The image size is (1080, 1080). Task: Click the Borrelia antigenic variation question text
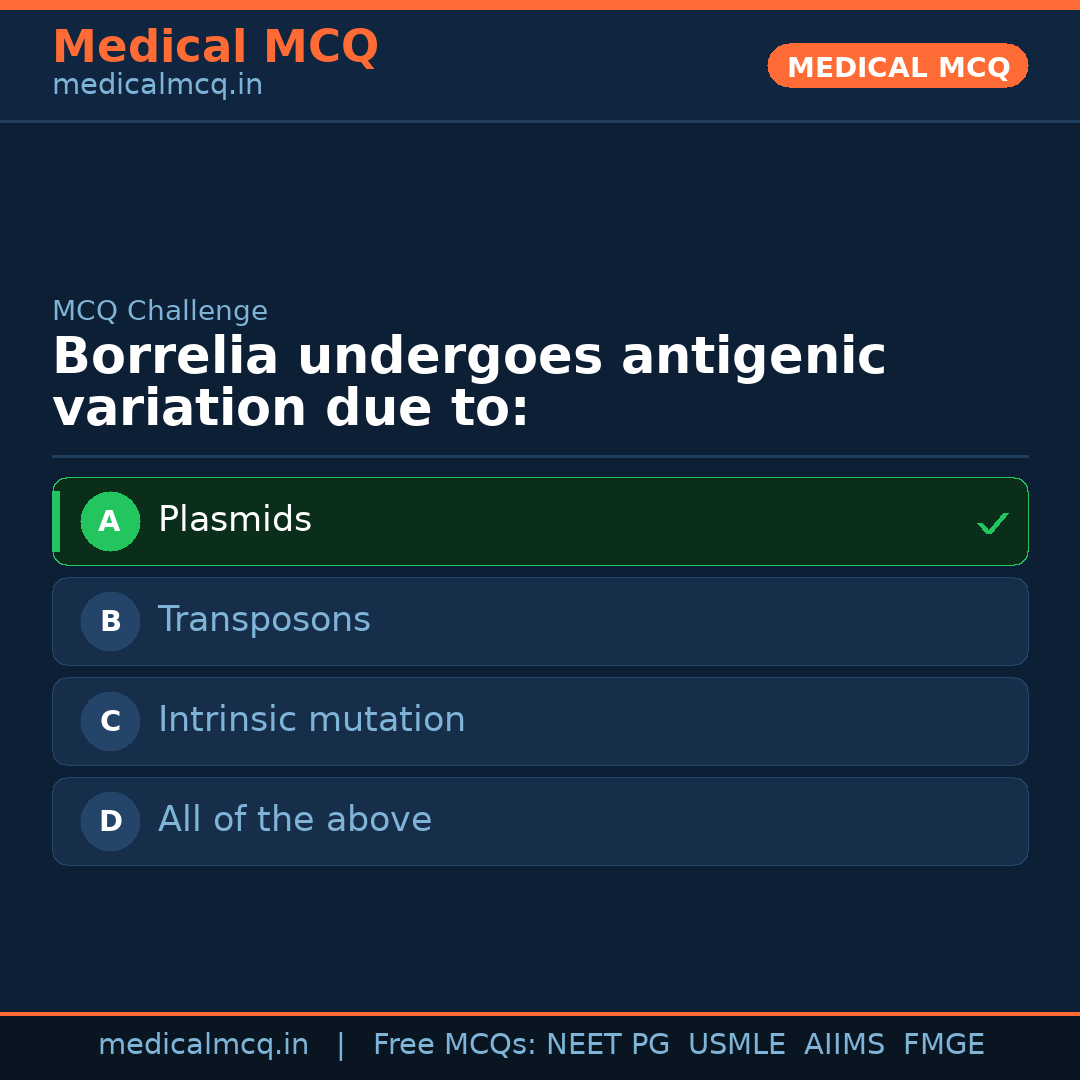[x=468, y=382]
